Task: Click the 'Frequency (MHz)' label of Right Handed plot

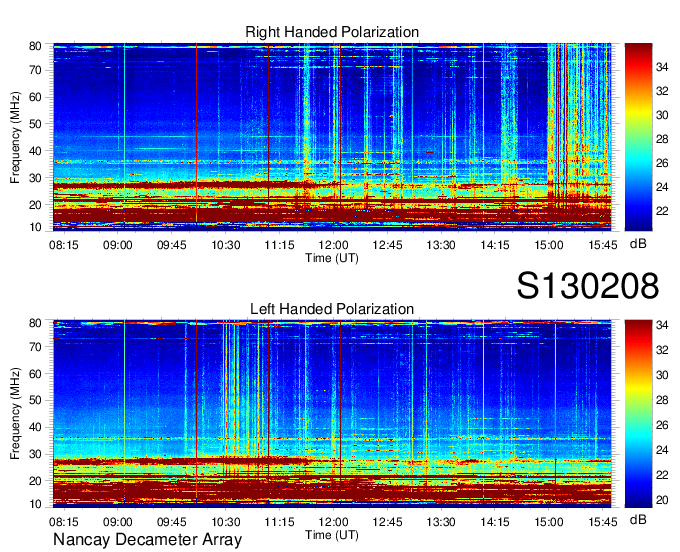Action: (15, 137)
